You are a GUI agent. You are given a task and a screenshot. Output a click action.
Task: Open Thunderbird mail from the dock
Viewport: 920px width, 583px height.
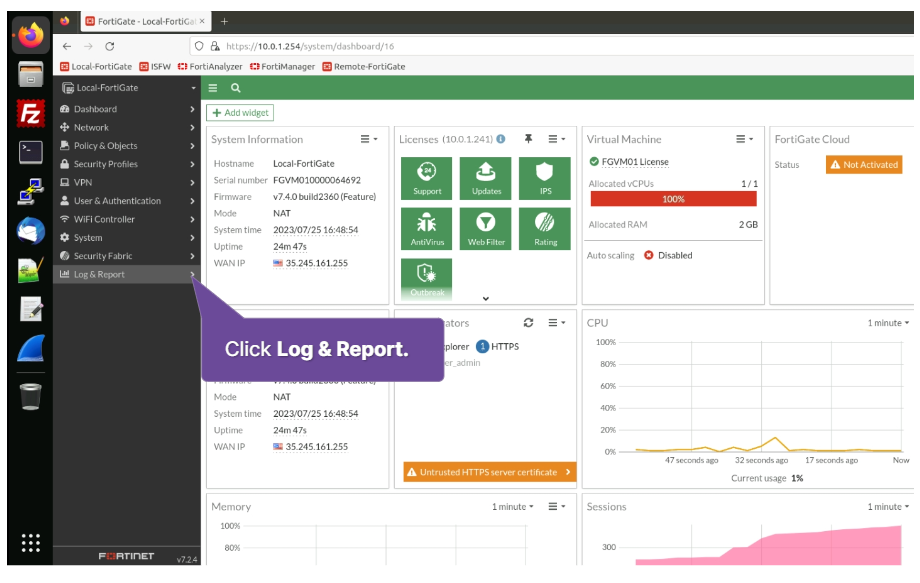(x=31, y=231)
